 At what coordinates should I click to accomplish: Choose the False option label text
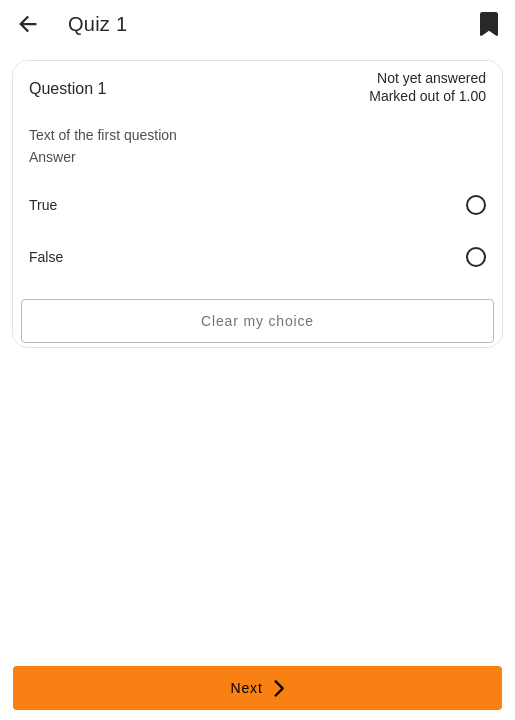click(46, 257)
